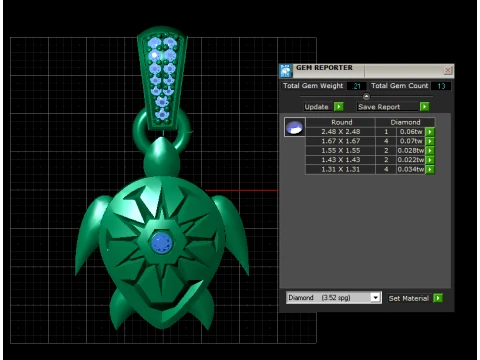Click the Set Material label
This screenshot has height=360, width=480.
click(409, 298)
